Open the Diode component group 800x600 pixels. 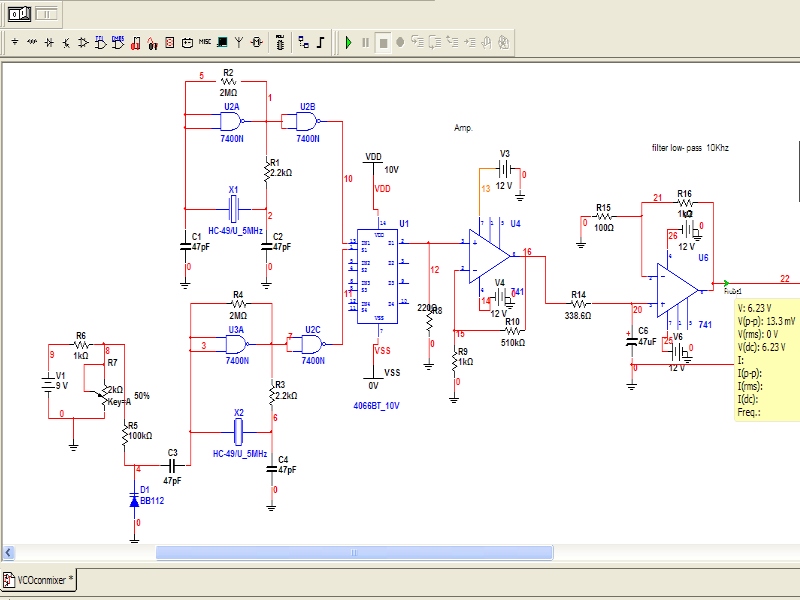[x=49, y=43]
